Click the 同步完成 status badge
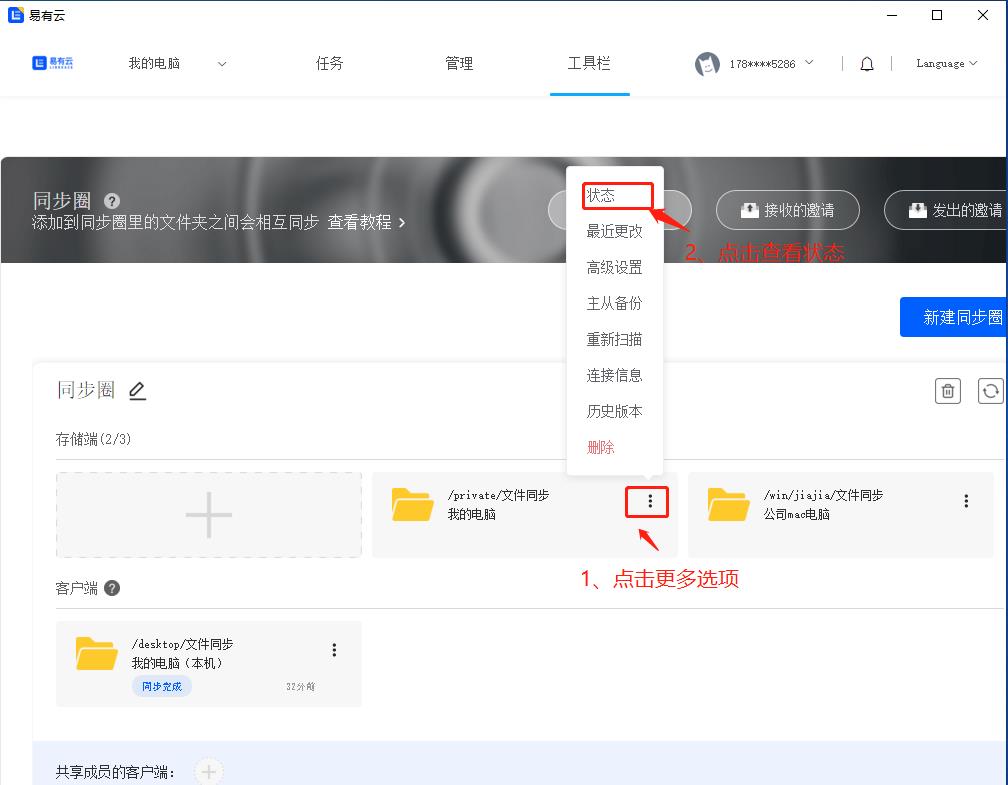The width and height of the screenshot is (1008, 785). pyautogui.click(x=162, y=687)
